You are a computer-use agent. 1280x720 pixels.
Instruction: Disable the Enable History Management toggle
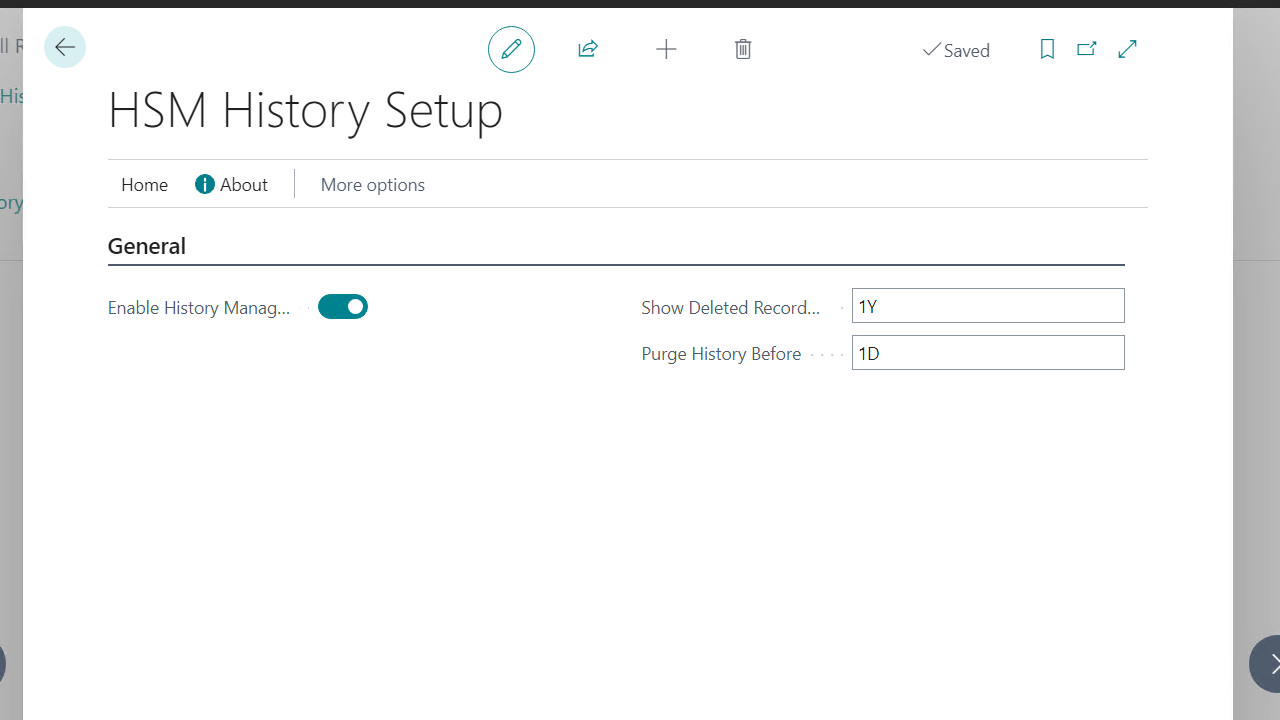pyautogui.click(x=342, y=307)
